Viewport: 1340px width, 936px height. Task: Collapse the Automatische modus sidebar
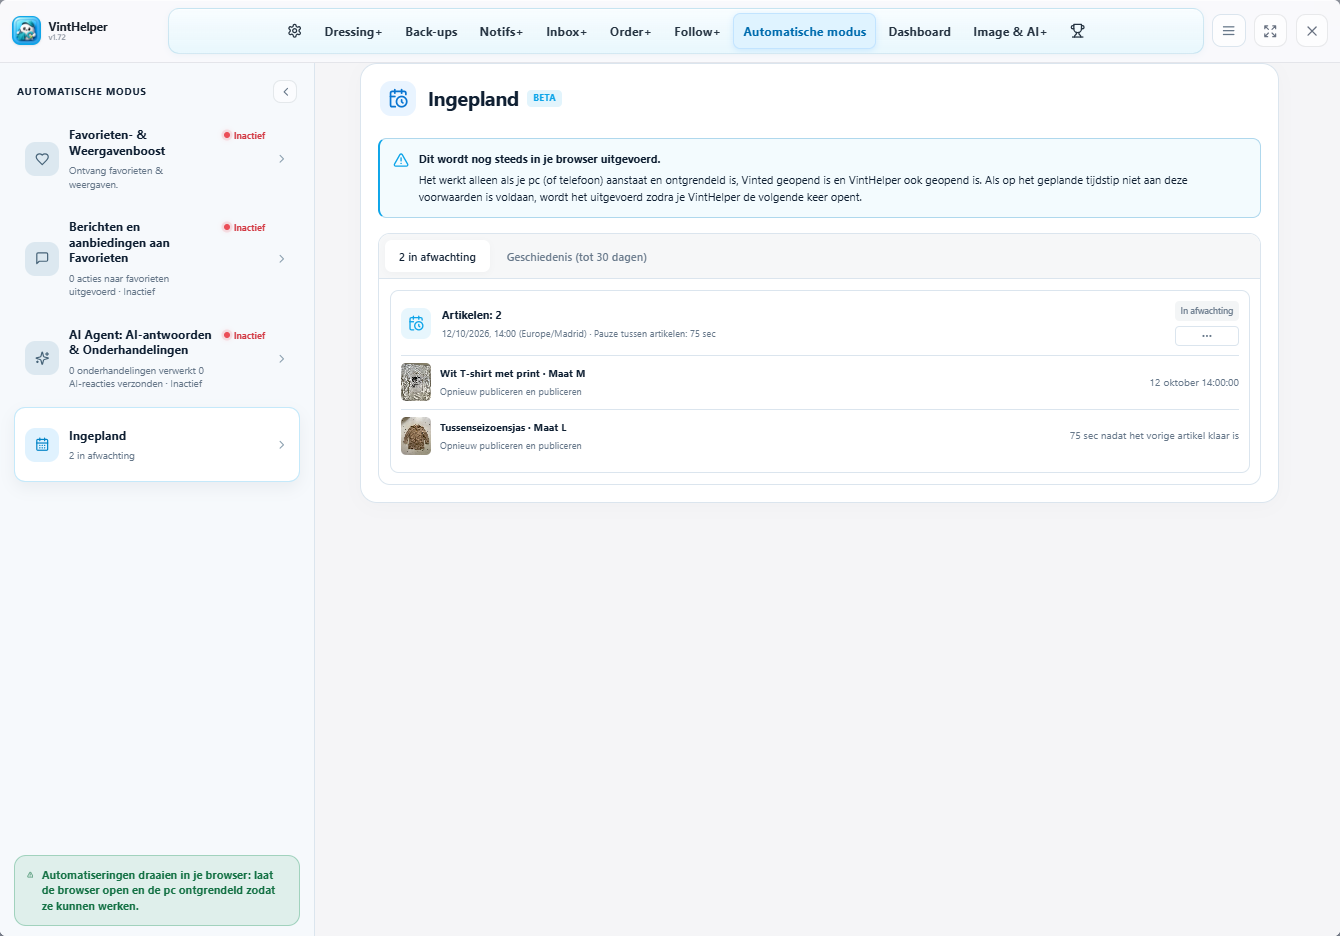285,91
